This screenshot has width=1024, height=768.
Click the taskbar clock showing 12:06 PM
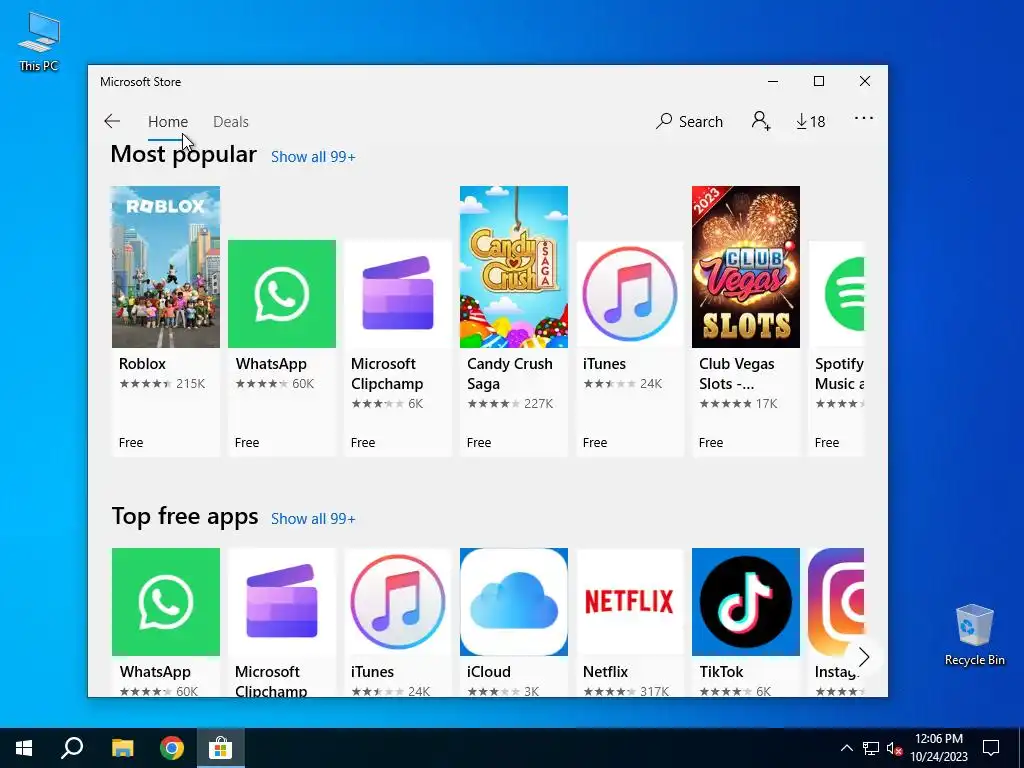pyautogui.click(x=939, y=748)
